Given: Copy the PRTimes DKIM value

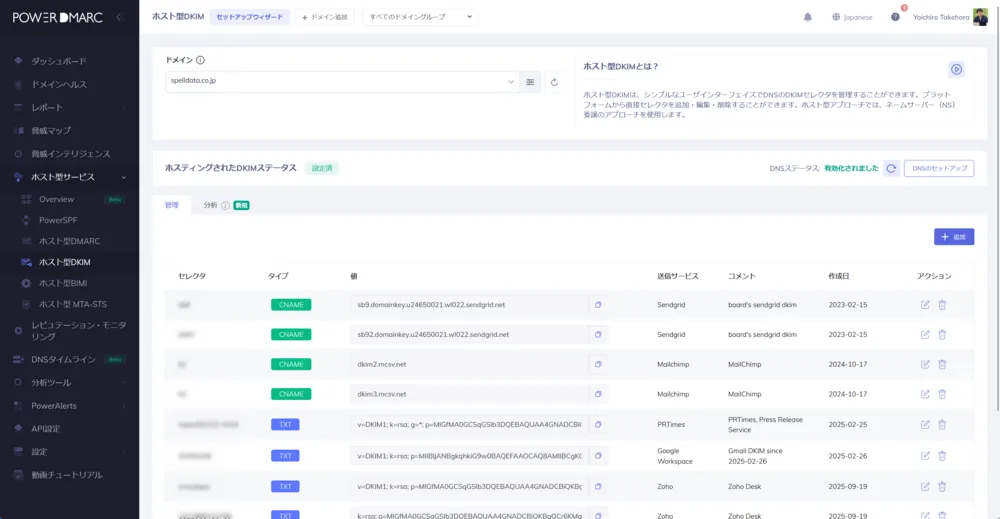Looking at the screenshot, I should pos(598,425).
